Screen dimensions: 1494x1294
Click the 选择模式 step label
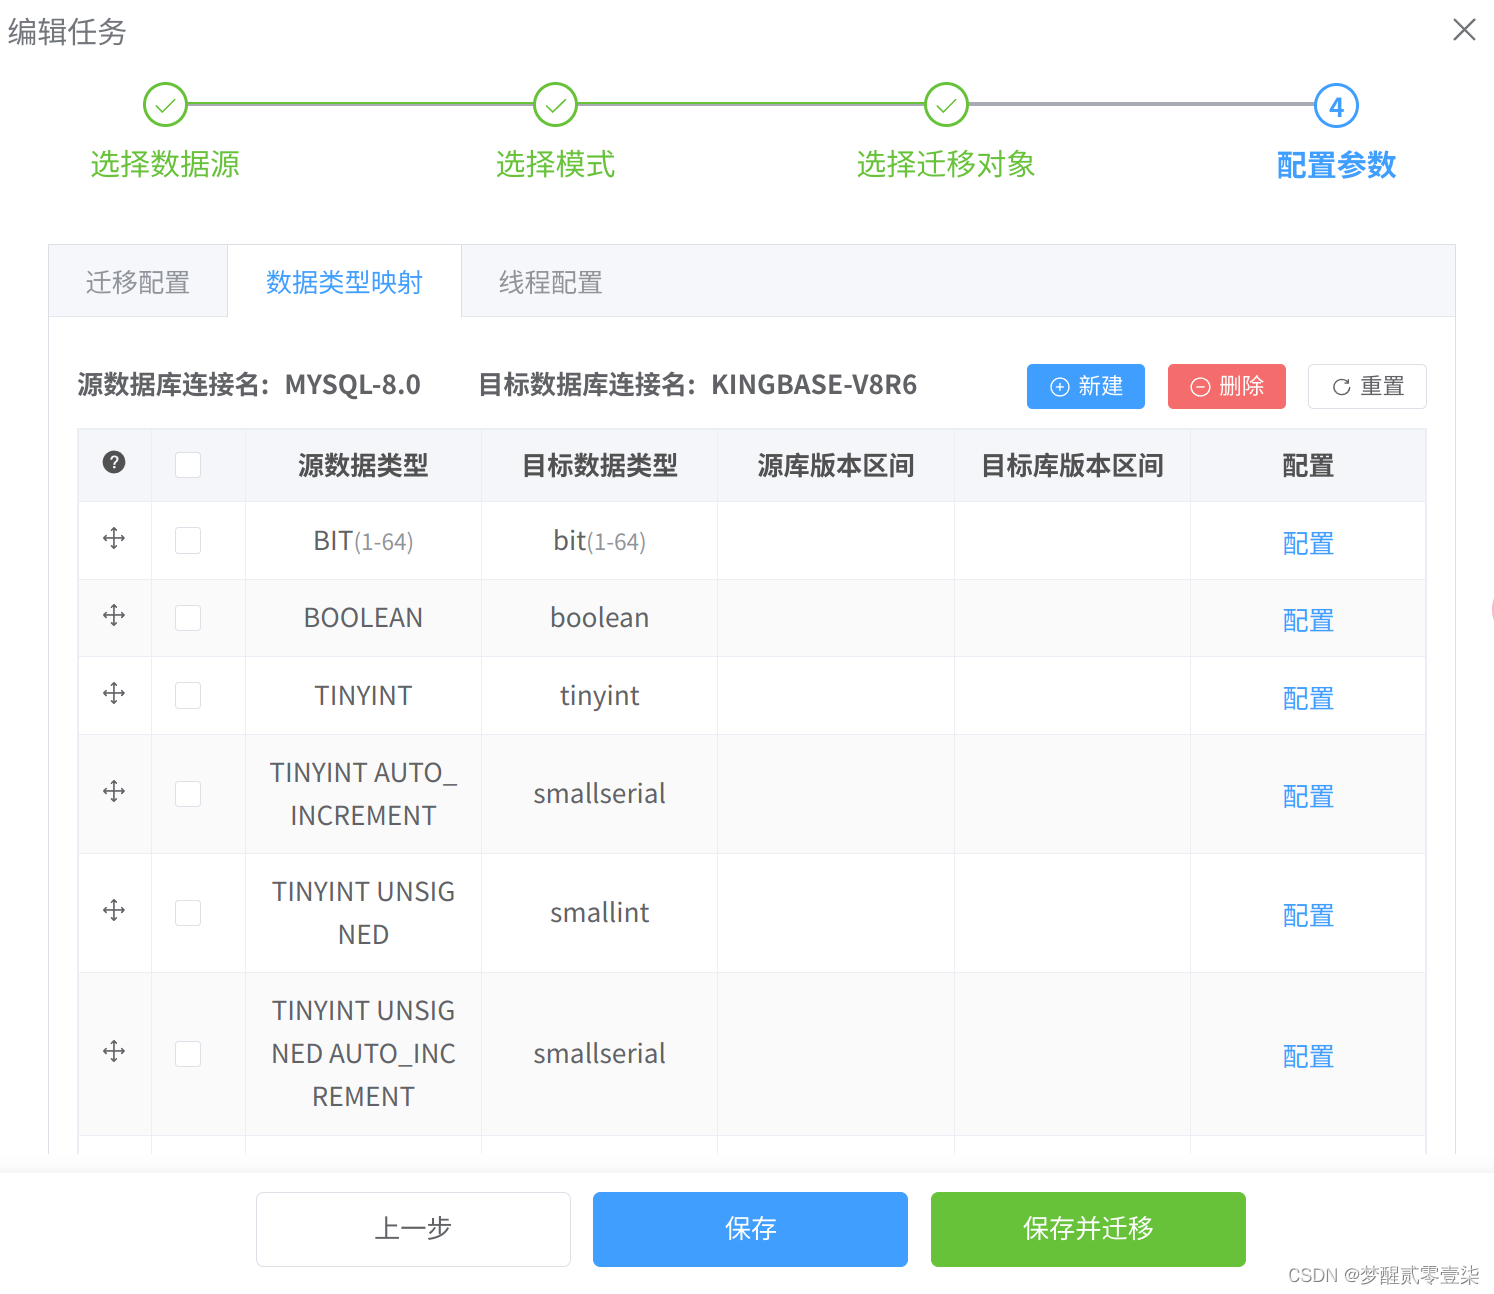pyautogui.click(x=555, y=164)
